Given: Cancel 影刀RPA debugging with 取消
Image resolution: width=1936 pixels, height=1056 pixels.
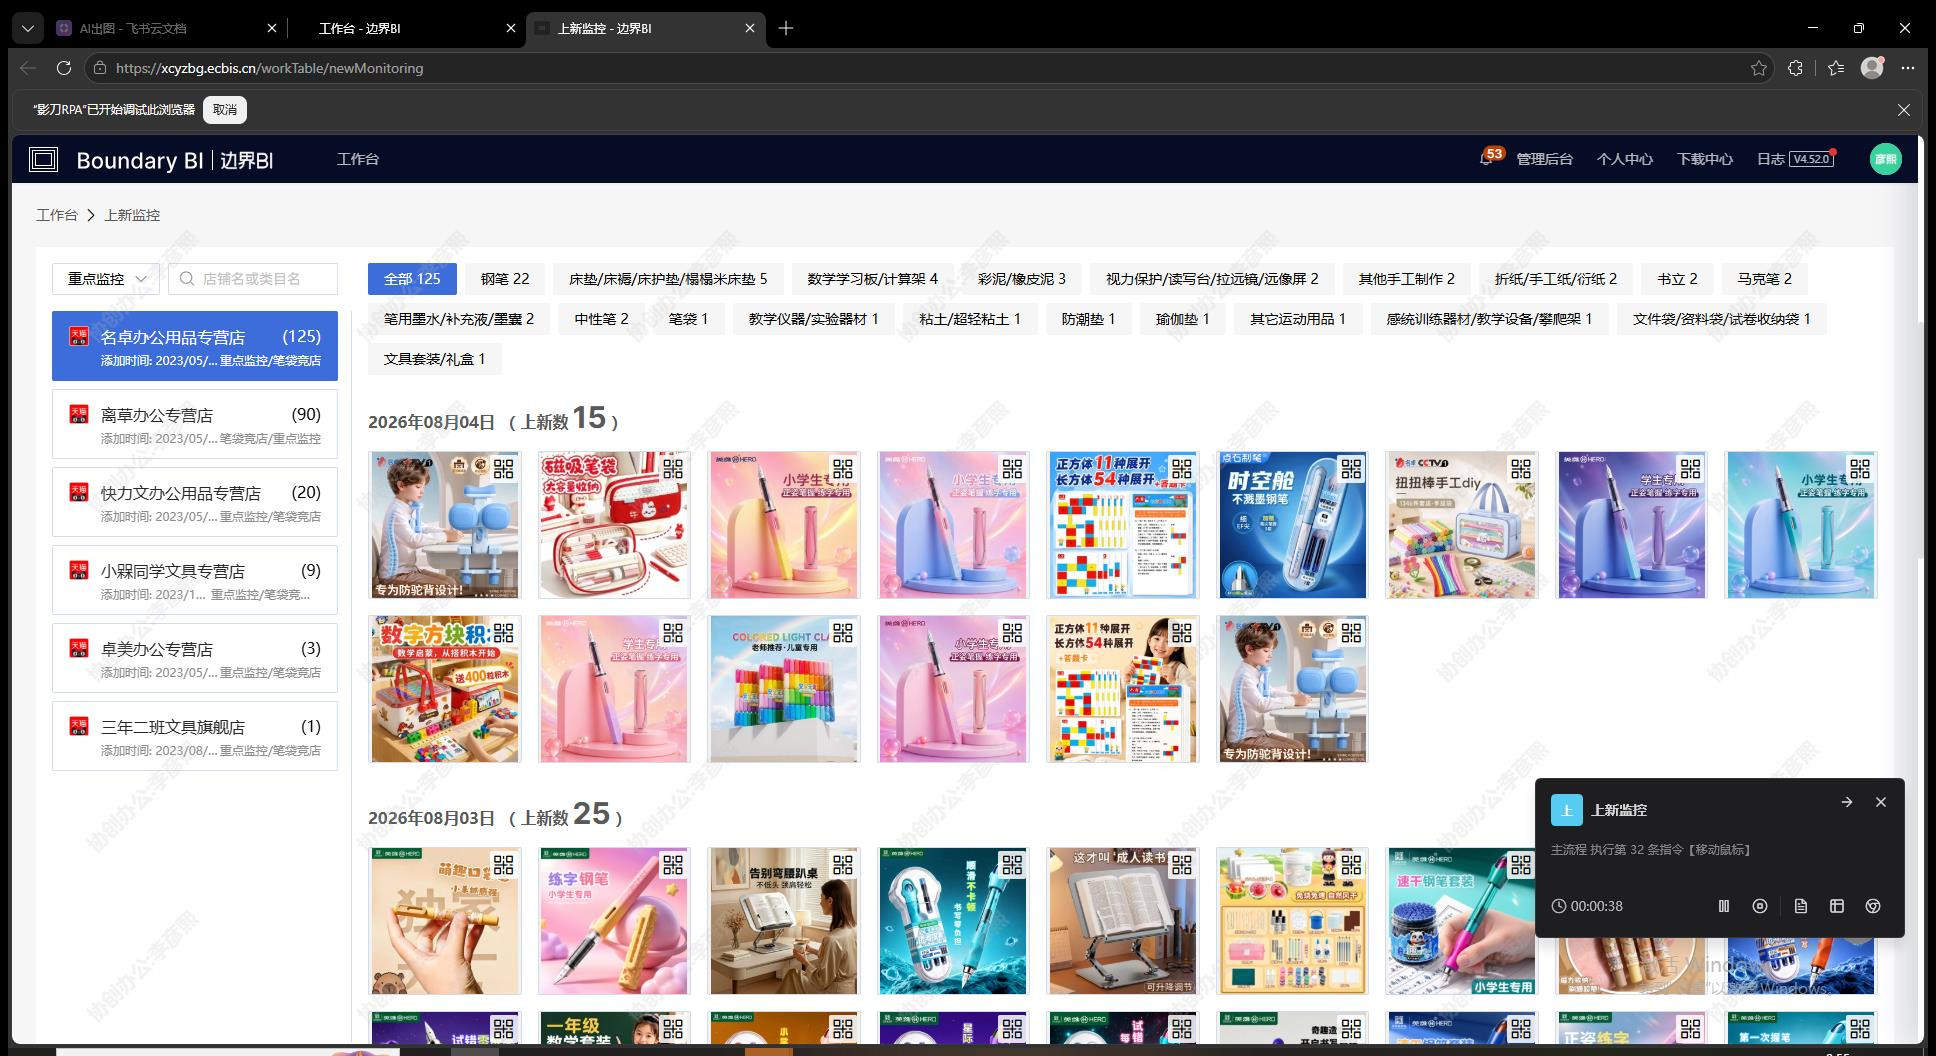Looking at the screenshot, I should point(225,110).
